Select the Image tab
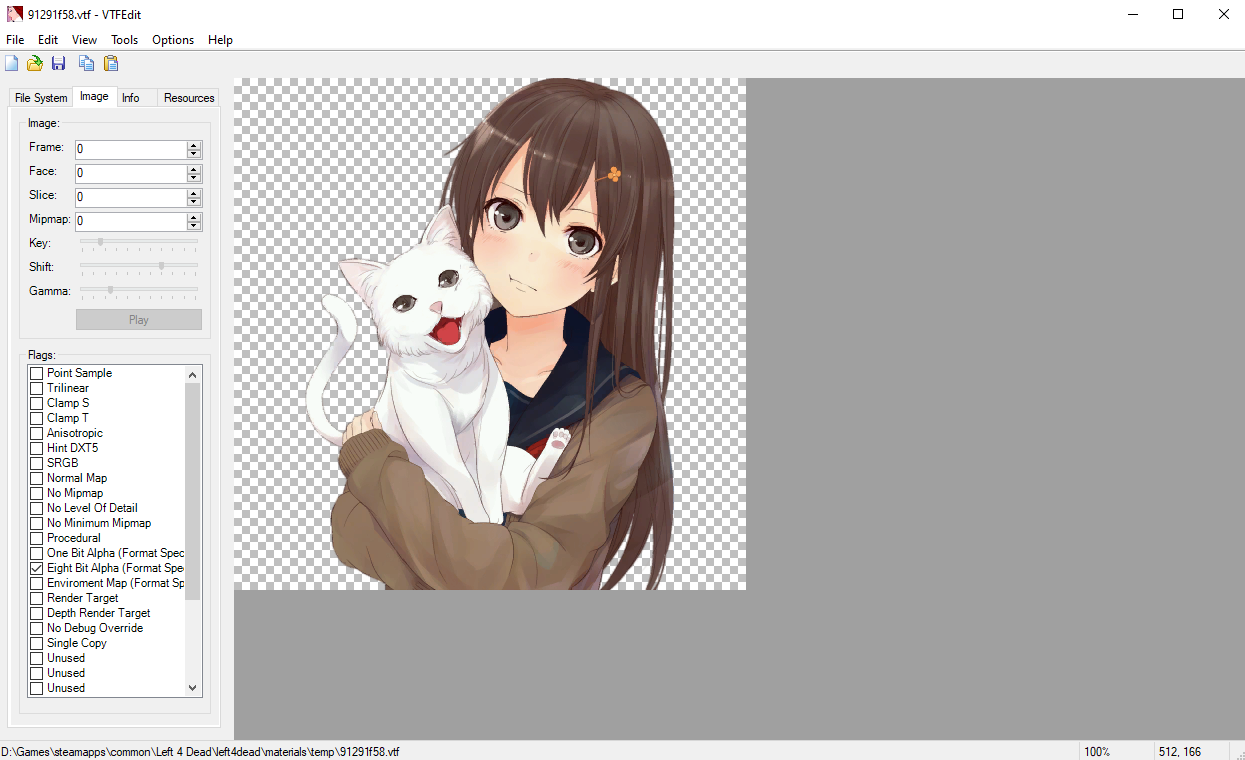The width and height of the screenshot is (1245, 760). (95, 97)
